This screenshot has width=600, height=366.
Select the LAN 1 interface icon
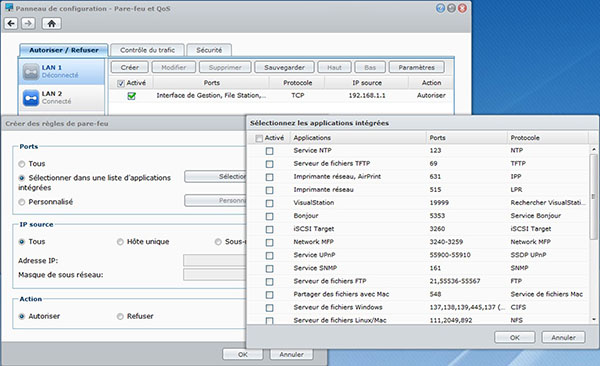[x=31, y=72]
